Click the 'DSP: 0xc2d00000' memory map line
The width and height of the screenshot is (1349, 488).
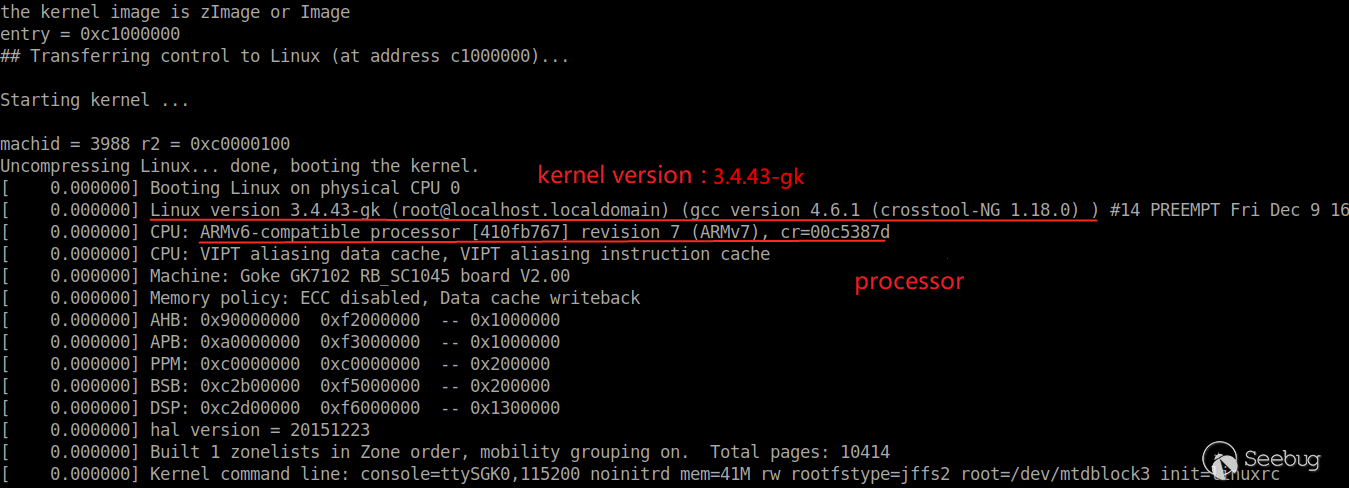pyautogui.click(x=280, y=408)
